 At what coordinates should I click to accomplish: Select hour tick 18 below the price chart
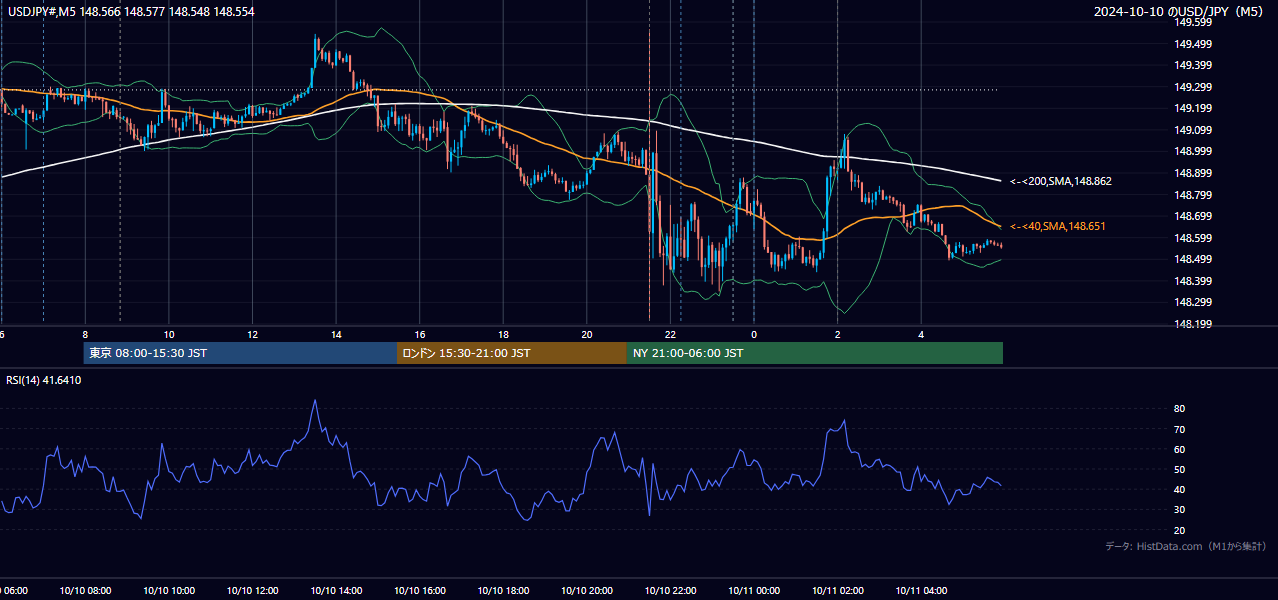click(x=503, y=334)
